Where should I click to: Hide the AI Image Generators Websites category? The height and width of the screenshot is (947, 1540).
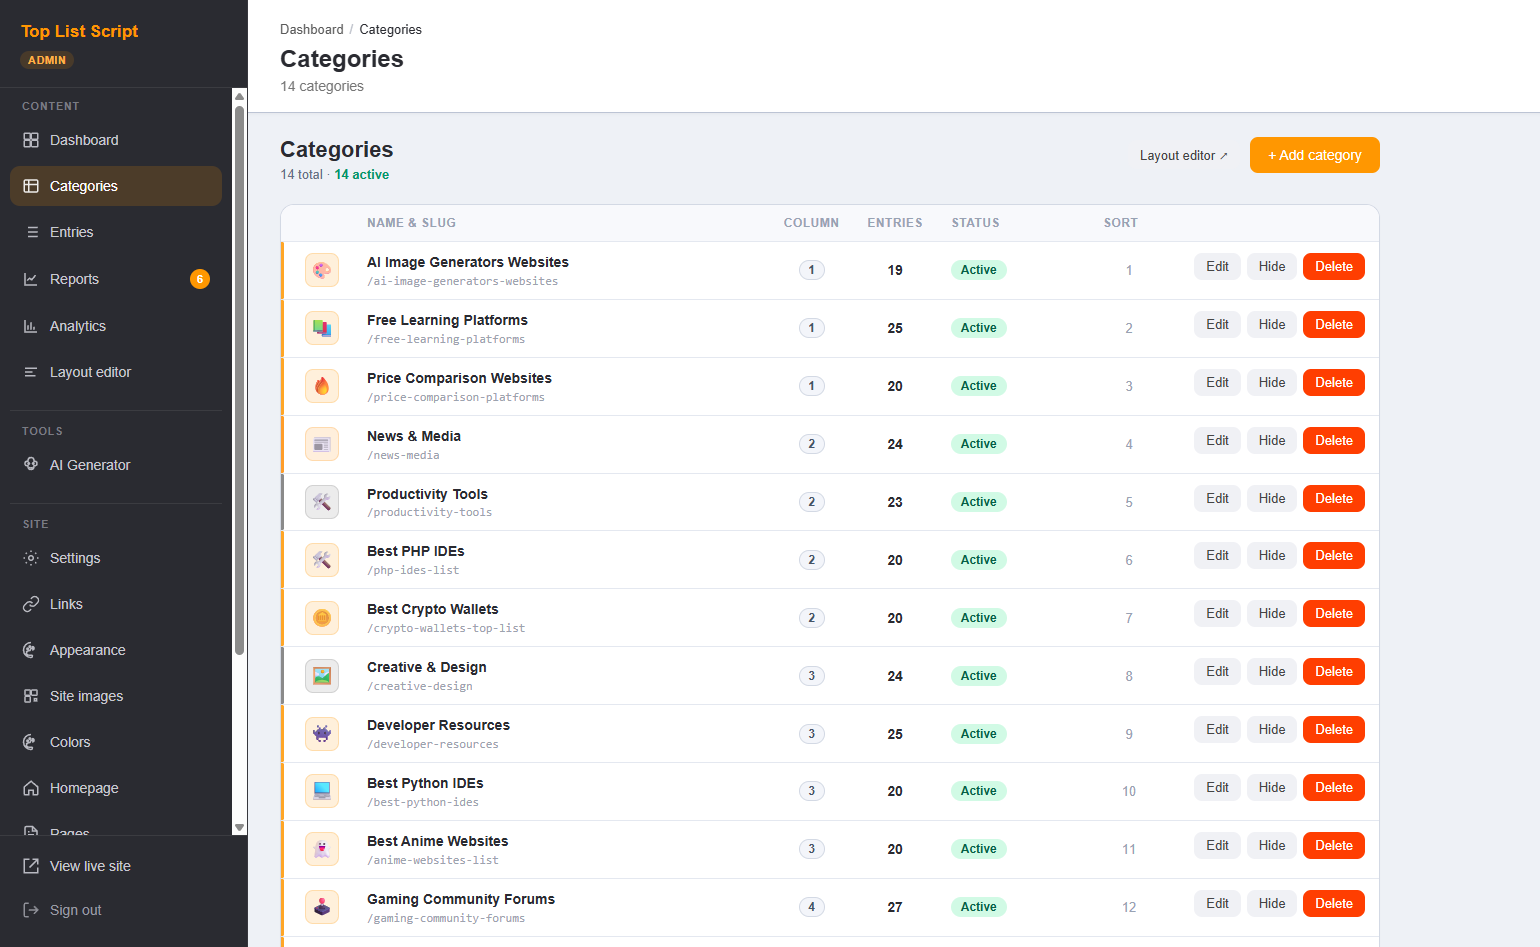(x=1272, y=266)
